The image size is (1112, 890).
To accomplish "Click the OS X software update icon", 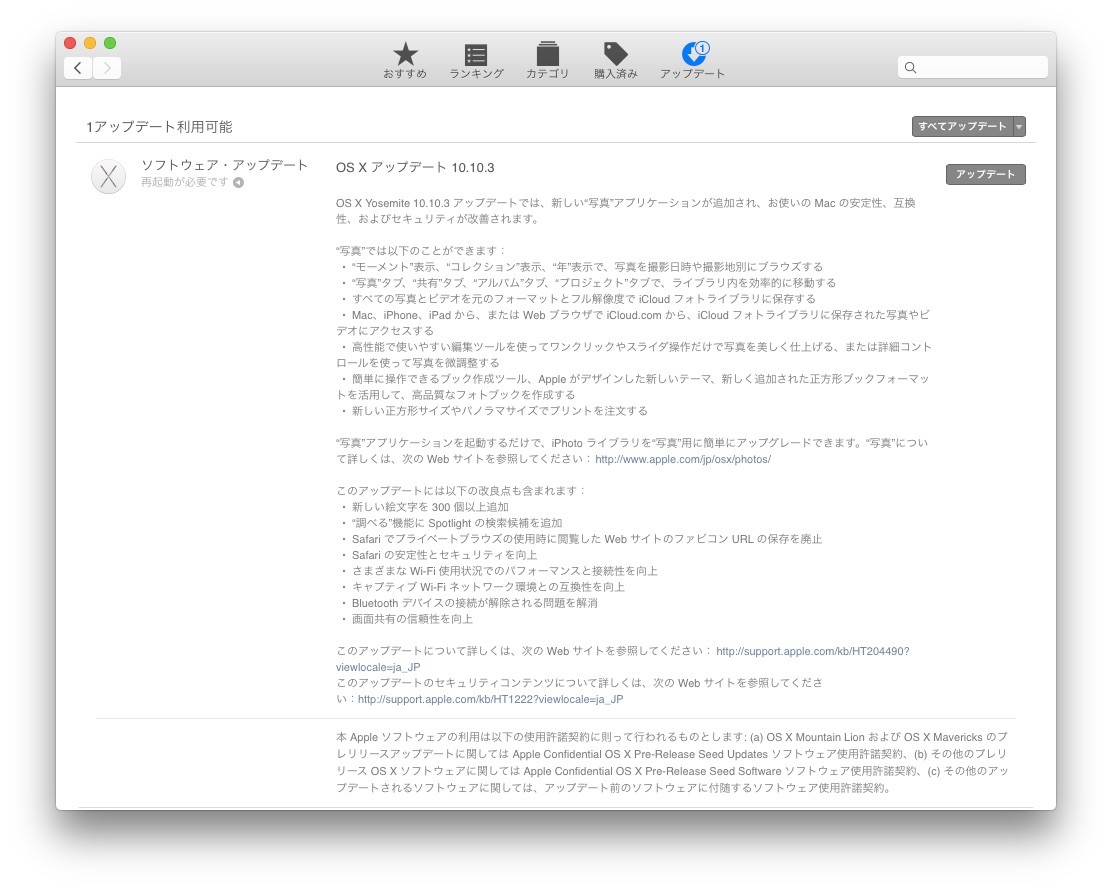I will (x=109, y=176).
